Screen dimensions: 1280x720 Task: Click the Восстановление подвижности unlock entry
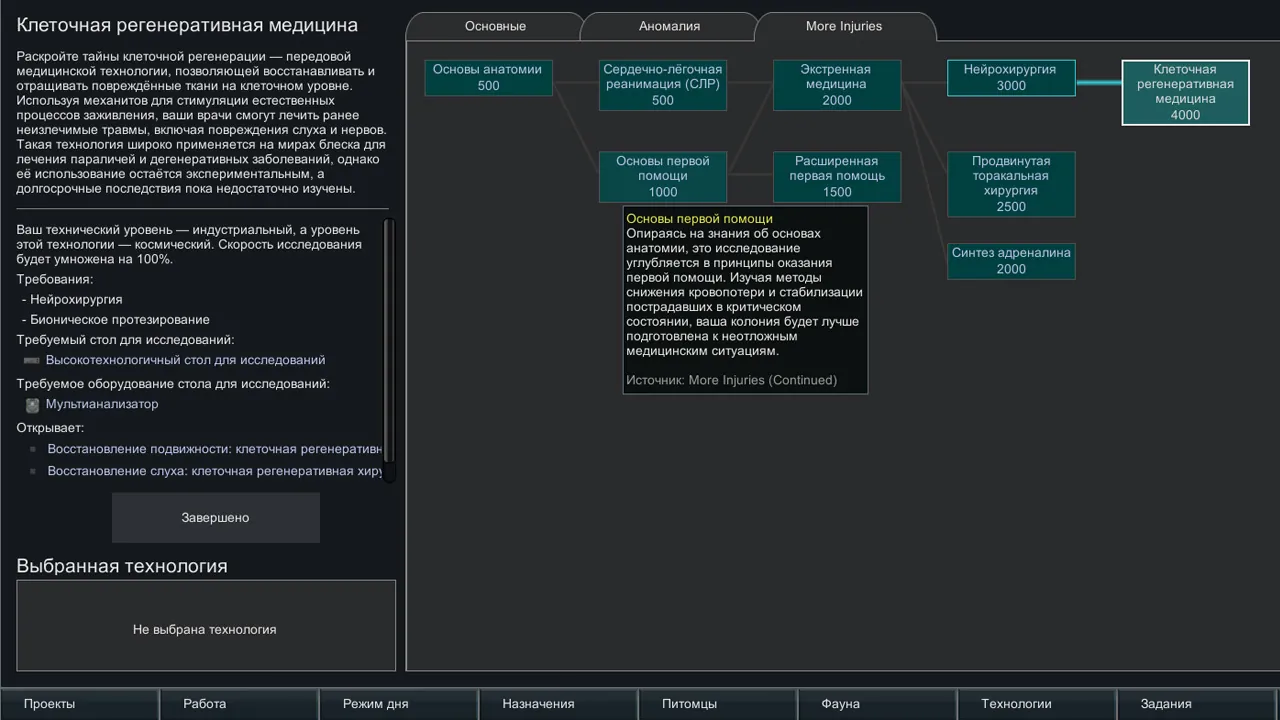point(215,449)
